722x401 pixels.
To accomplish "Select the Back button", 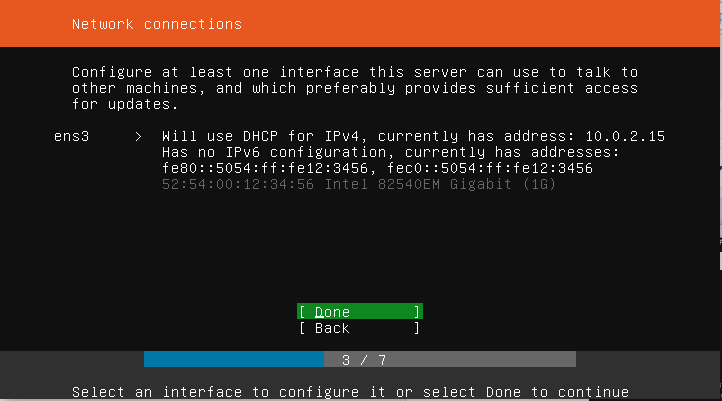I will click(359, 328).
